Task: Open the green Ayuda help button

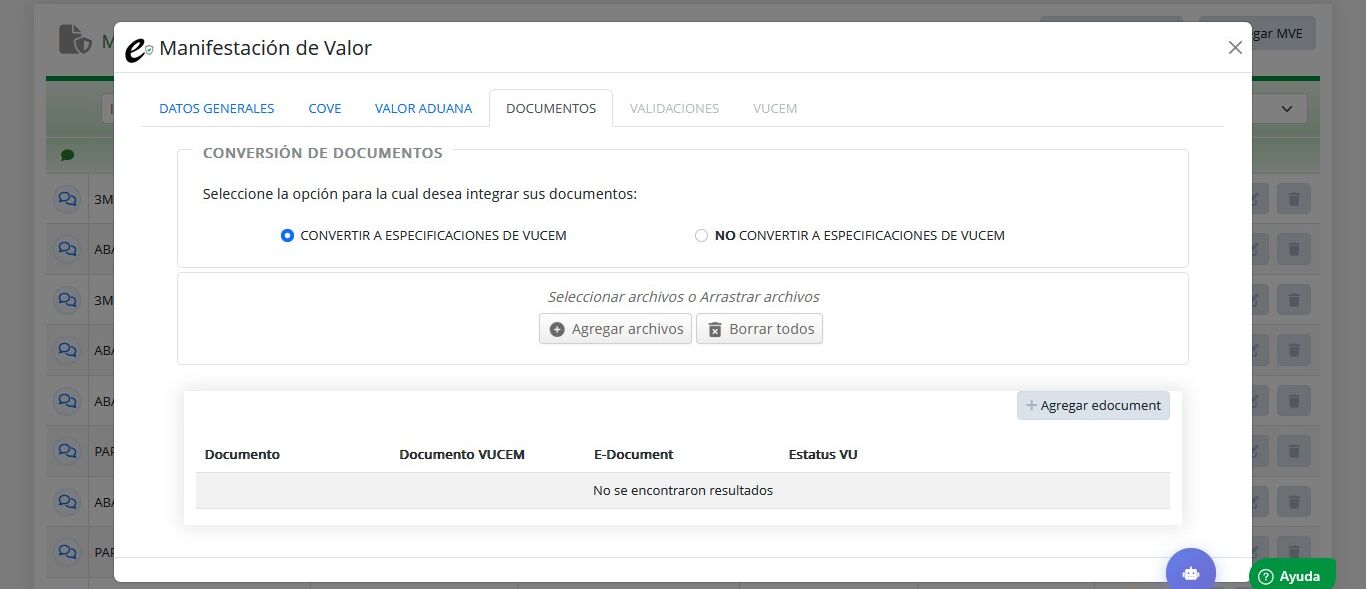Action: click(1292, 575)
